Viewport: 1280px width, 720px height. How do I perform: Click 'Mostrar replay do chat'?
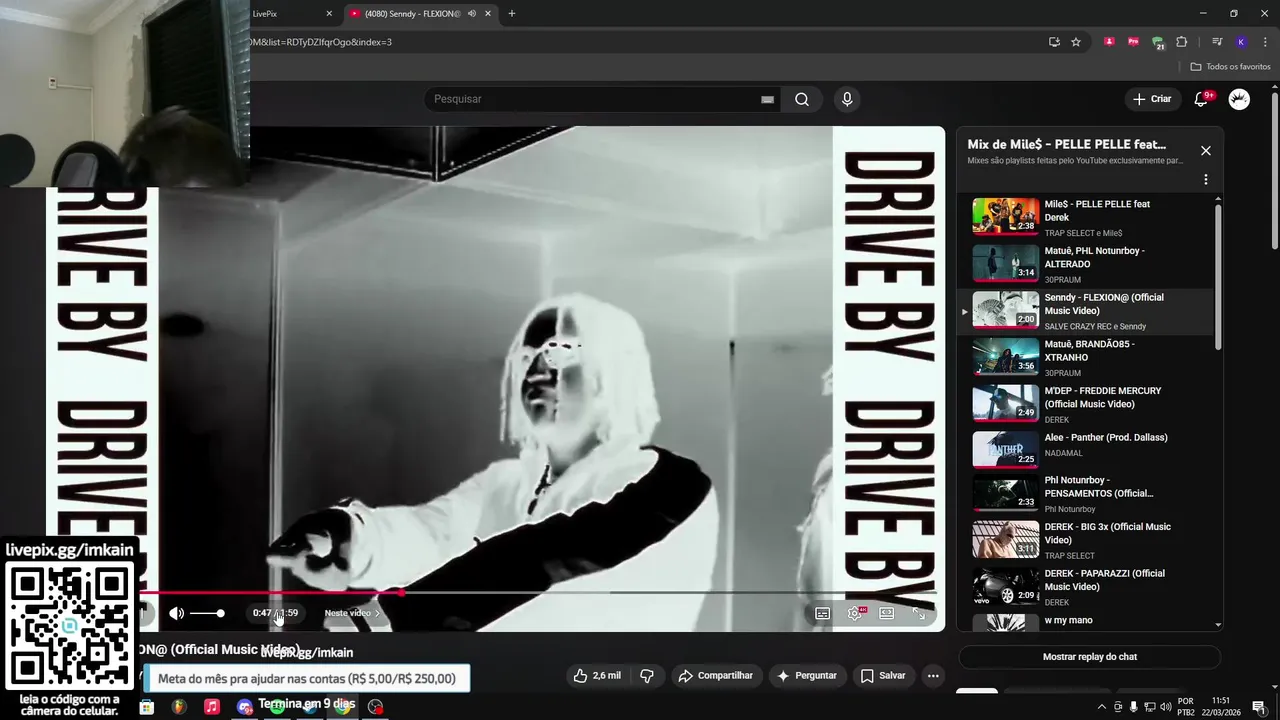[1090, 657]
